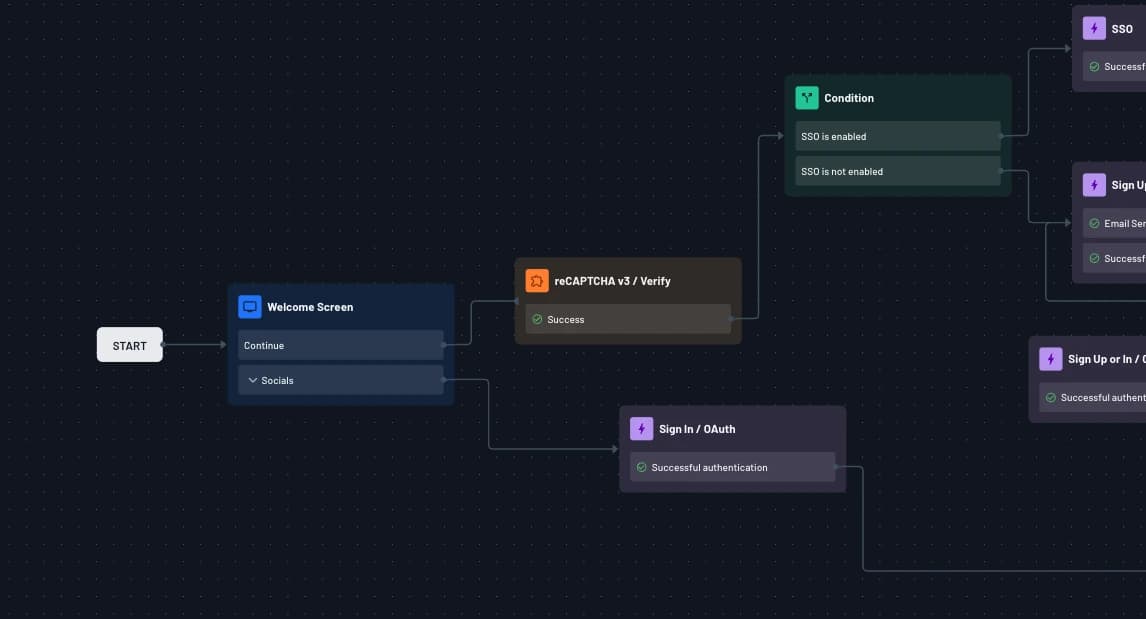This screenshot has height=619, width=1146.
Task: Click the purple lightning icon on Sign In / OAuth
Action: click(x=642, y=429)
